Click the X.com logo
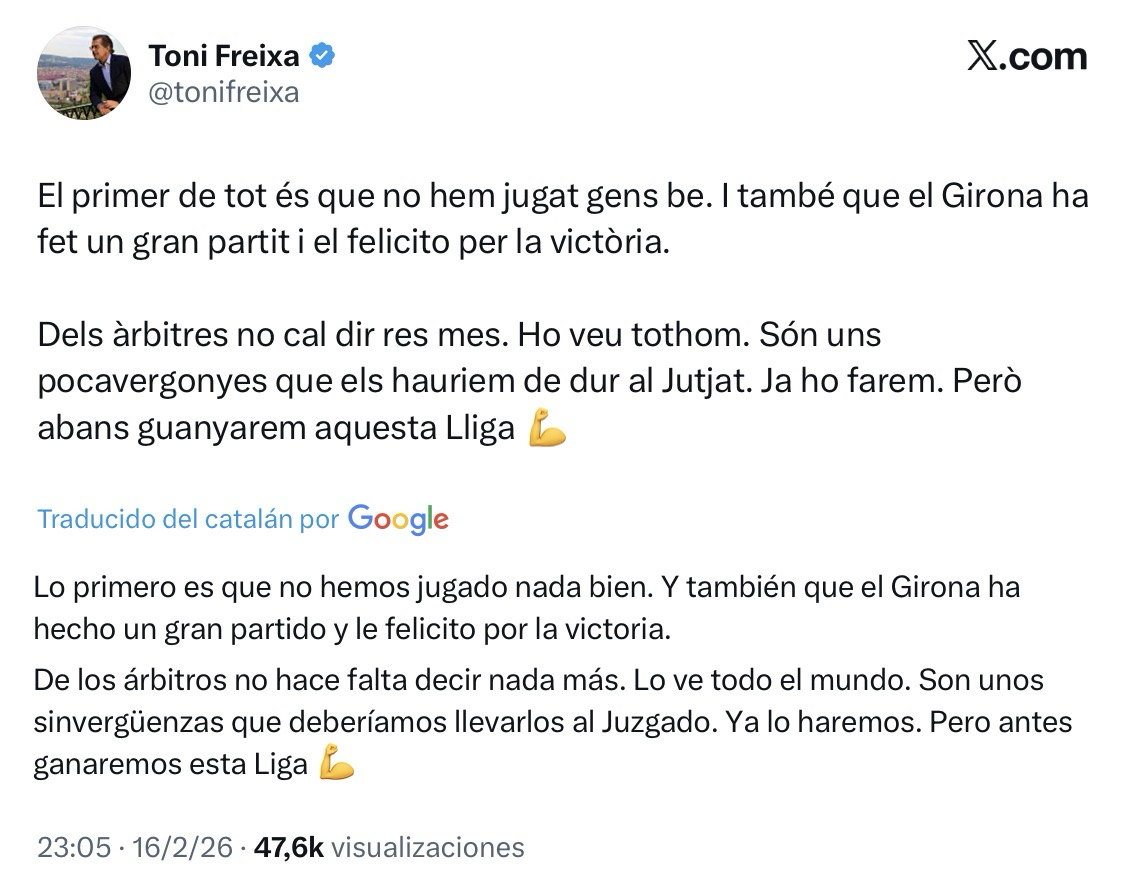Image resolution: width=1146 pixels, height=870 pixels. click(x=1027, y=57)
